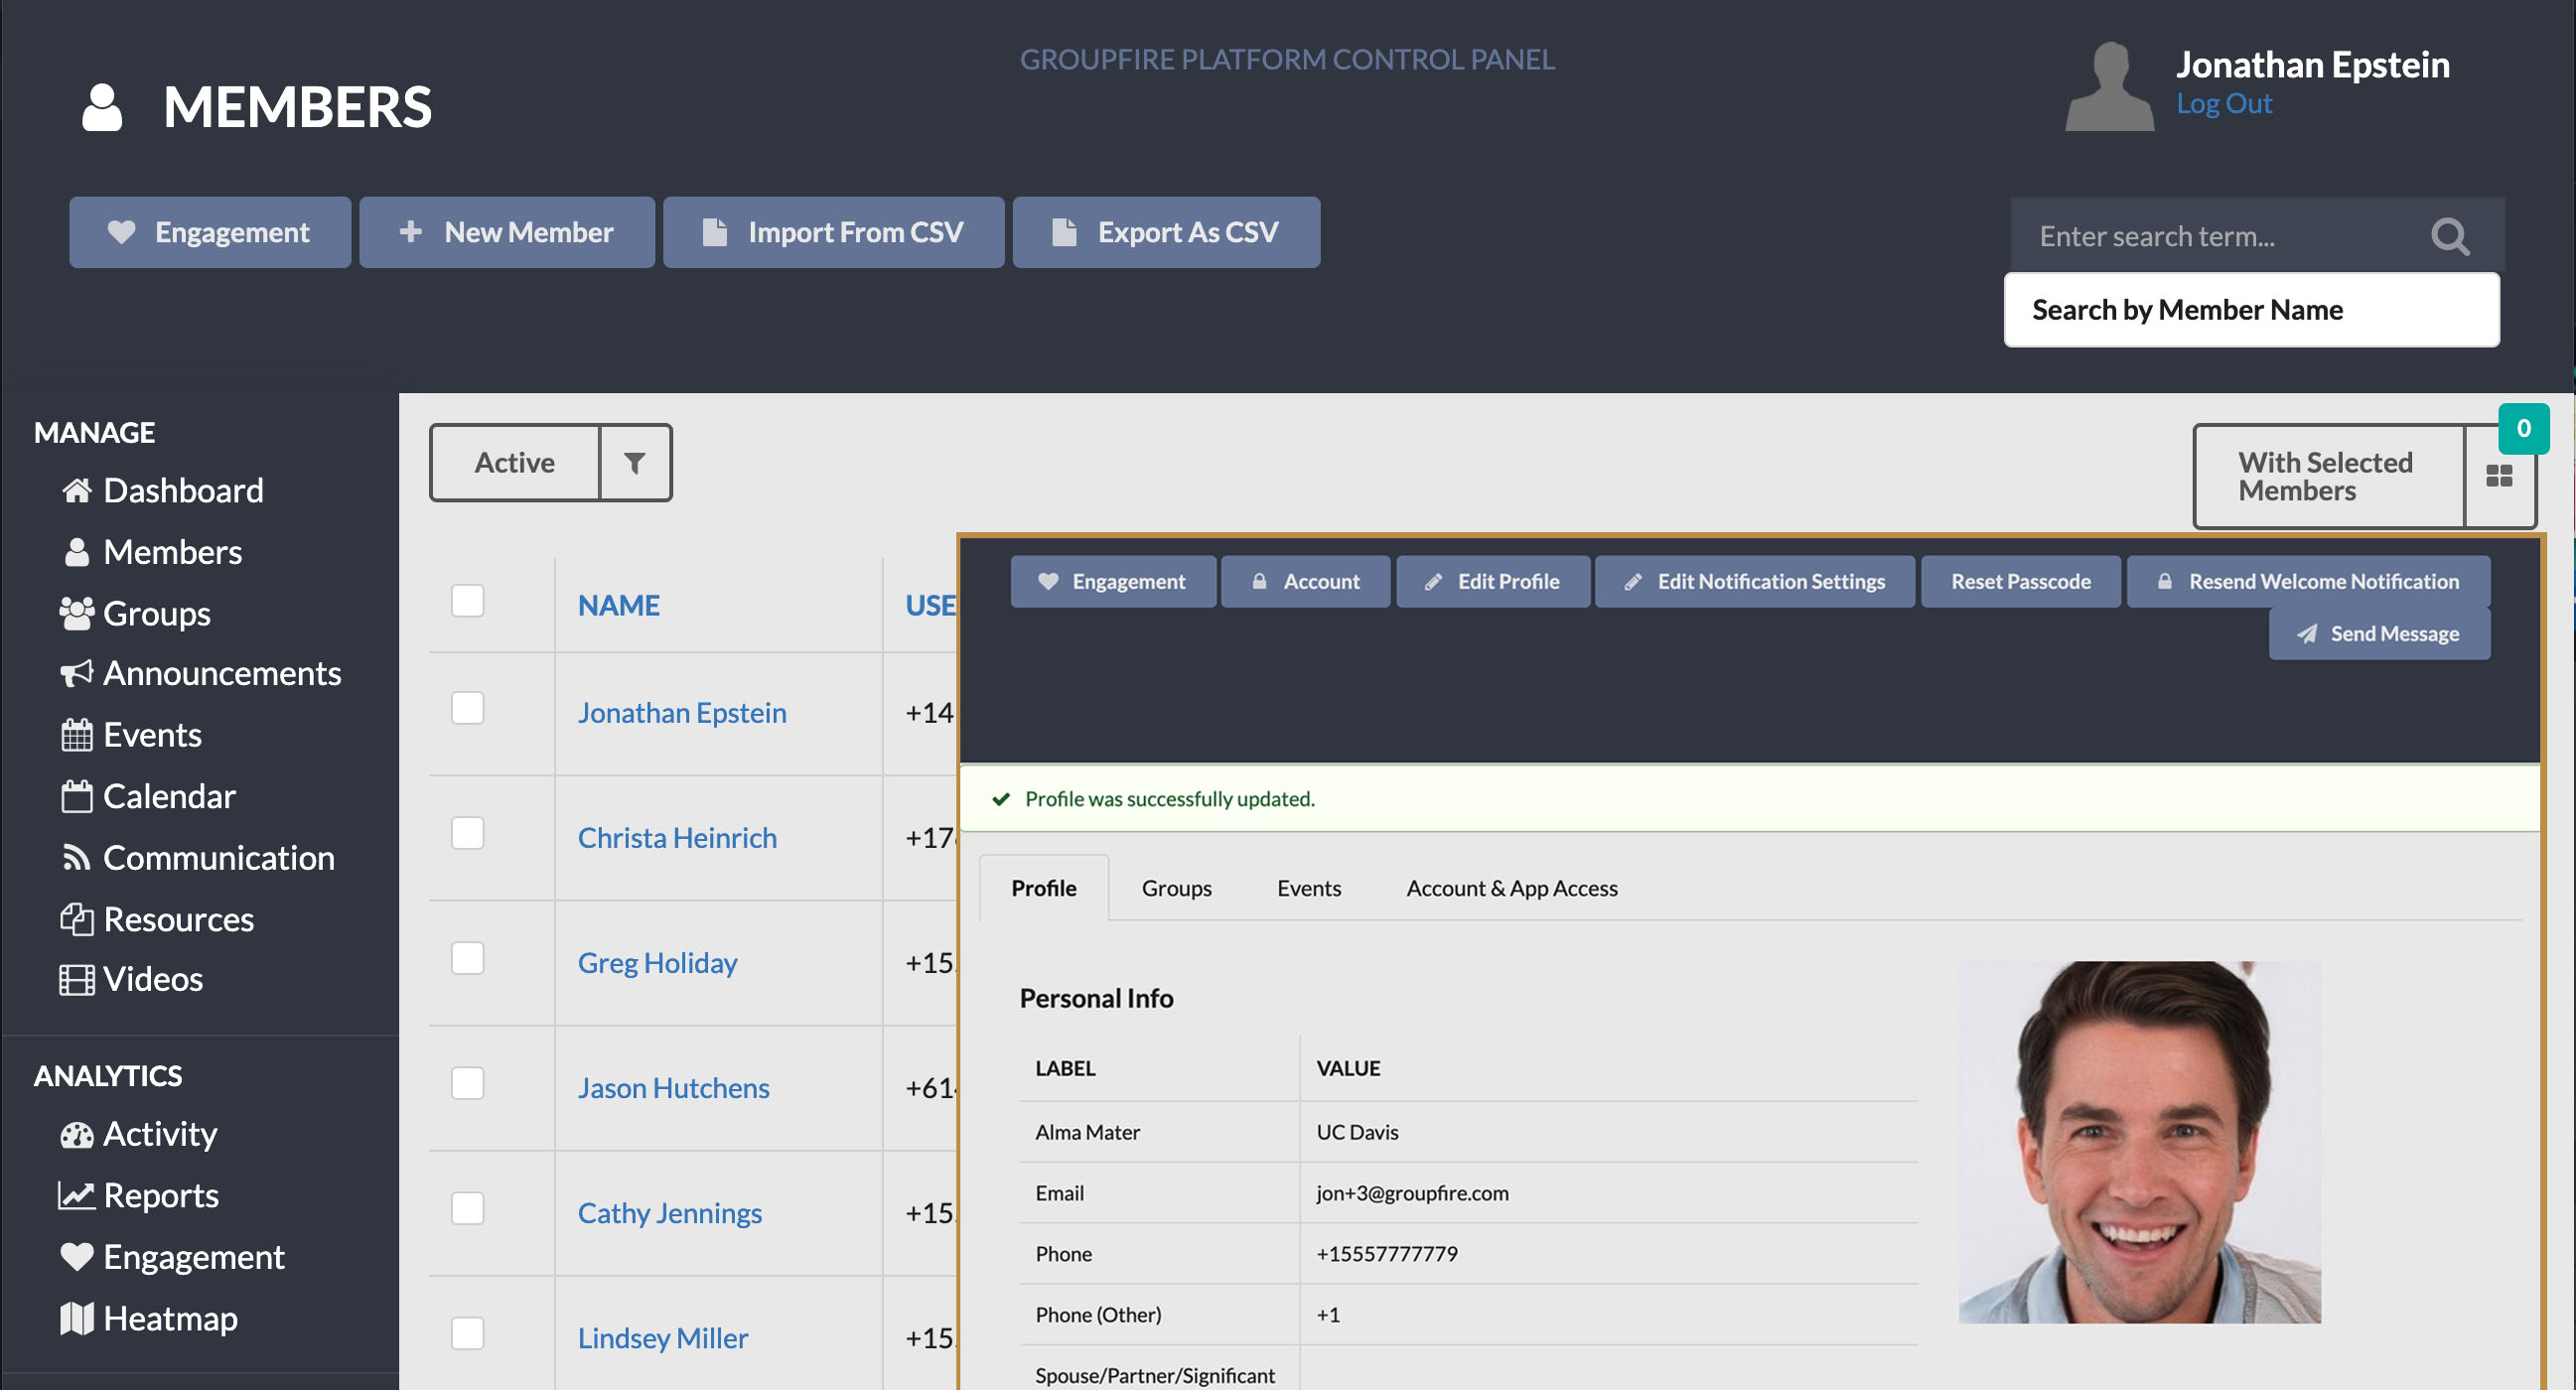Switch to the Groups tab

(1176, 889)
